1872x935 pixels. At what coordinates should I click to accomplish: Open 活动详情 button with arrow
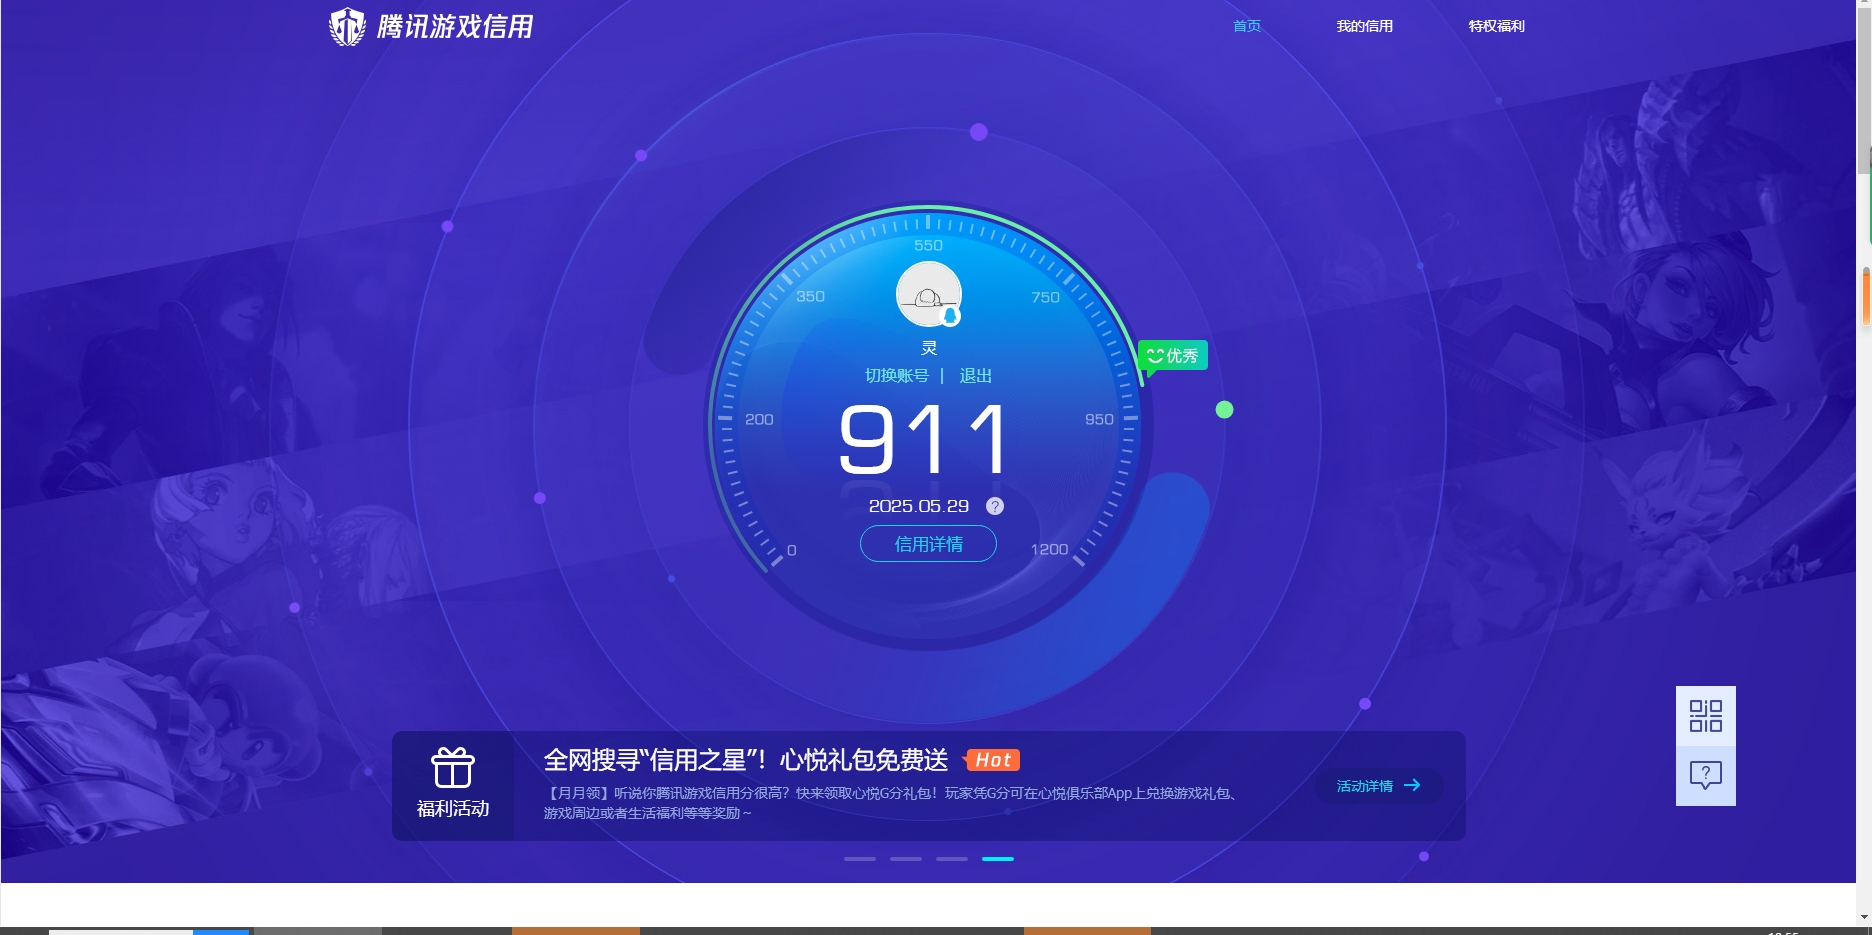[x=1379, y=786]
